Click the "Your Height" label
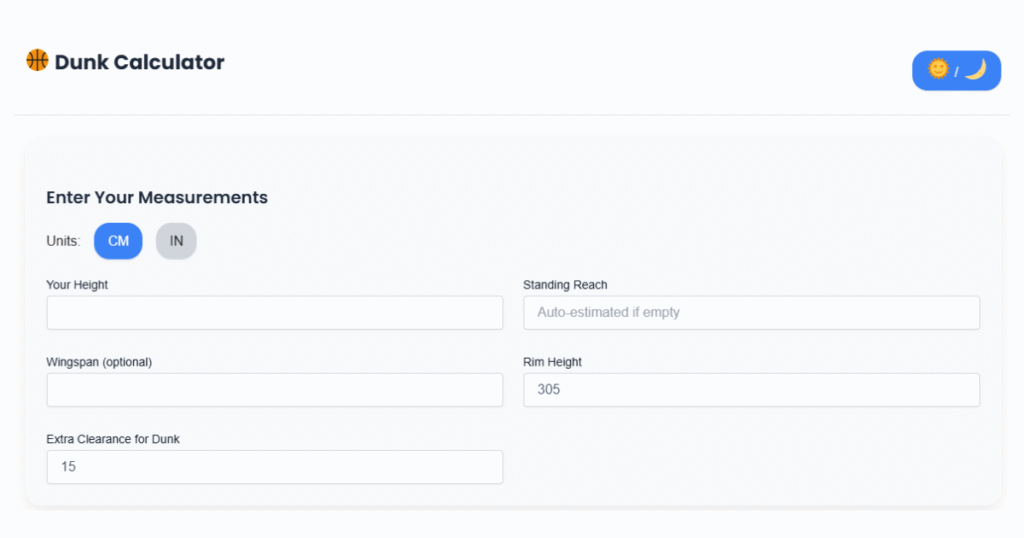The height and width of the screenshot is (538, 1024). [77, 285]
